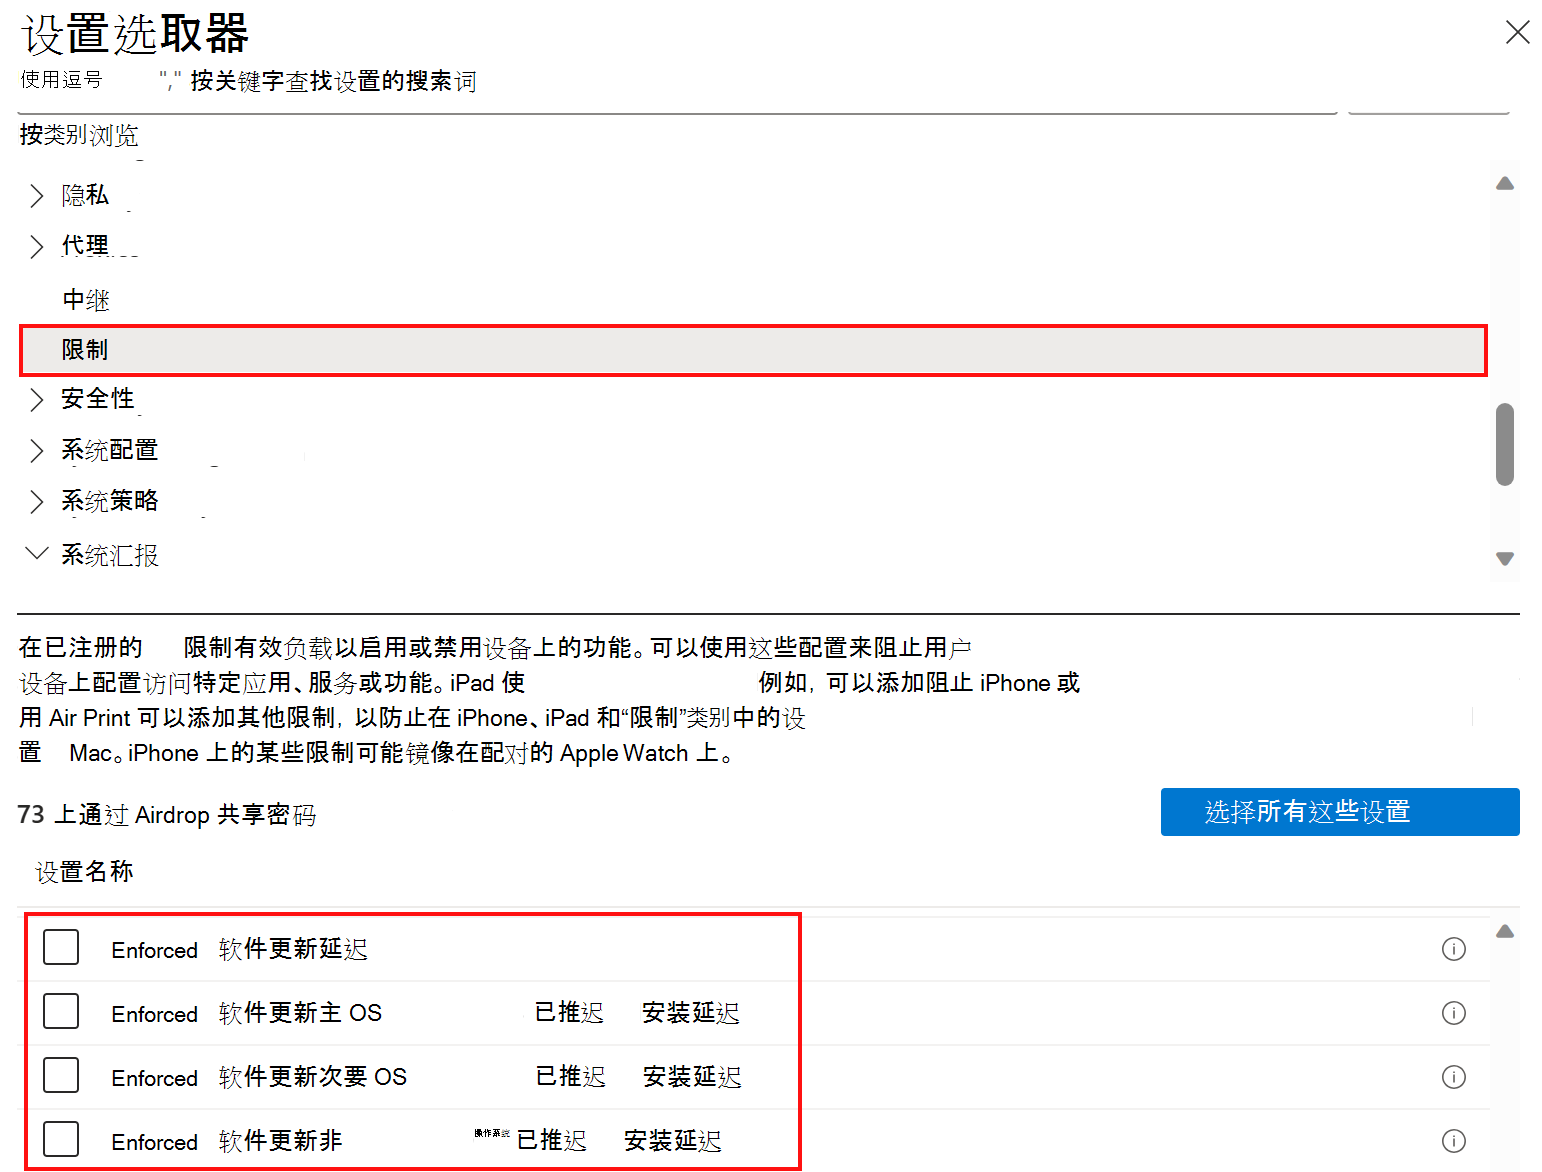
Task: Show info for 软件更新次要 OS setting
Action: tap(1454, 1077)
